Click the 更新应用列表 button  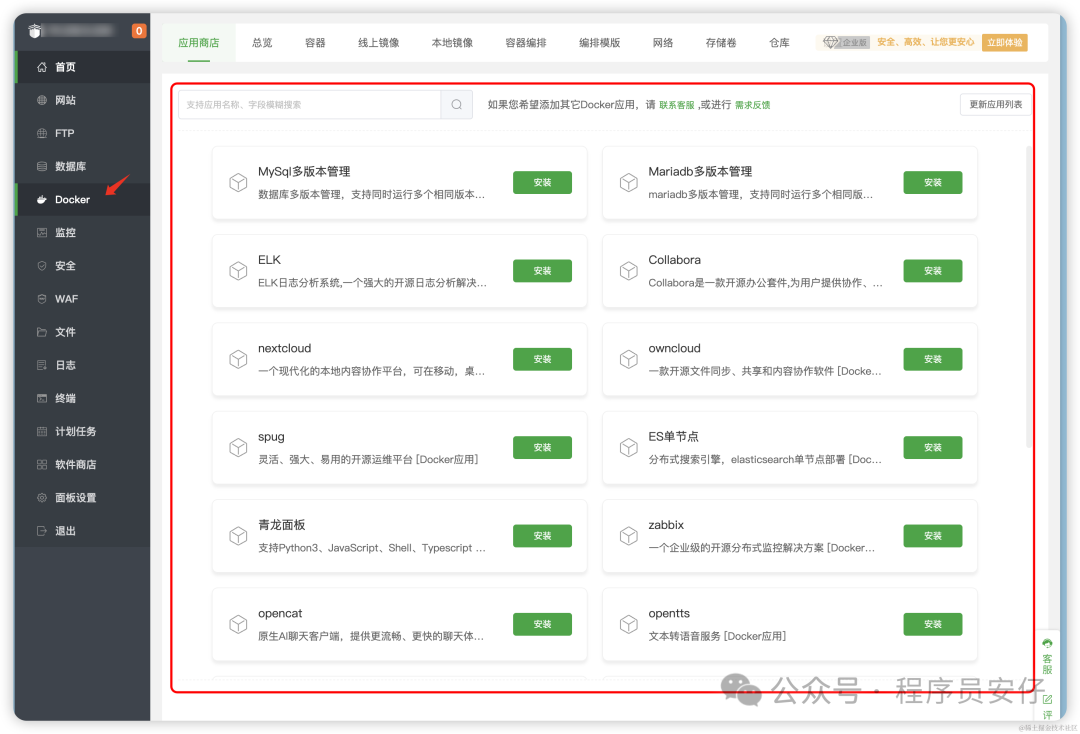click(995, 105)
